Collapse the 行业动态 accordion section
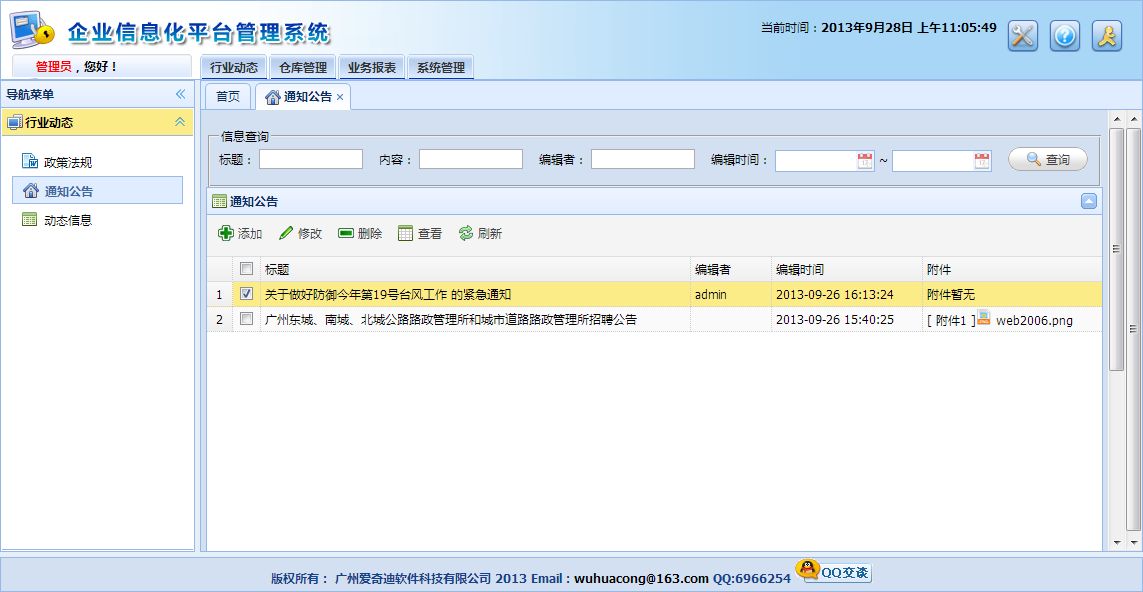This screenshot has height=592, width=1143. point(180,122)
